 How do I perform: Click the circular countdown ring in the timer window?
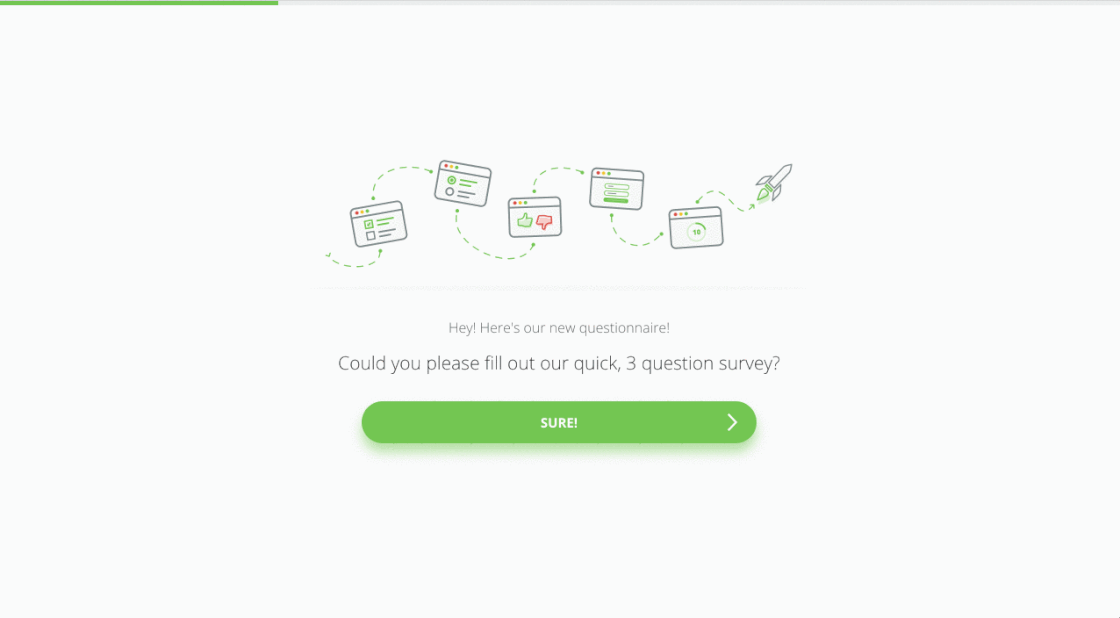pyautogui.click(x=696, y=232)
